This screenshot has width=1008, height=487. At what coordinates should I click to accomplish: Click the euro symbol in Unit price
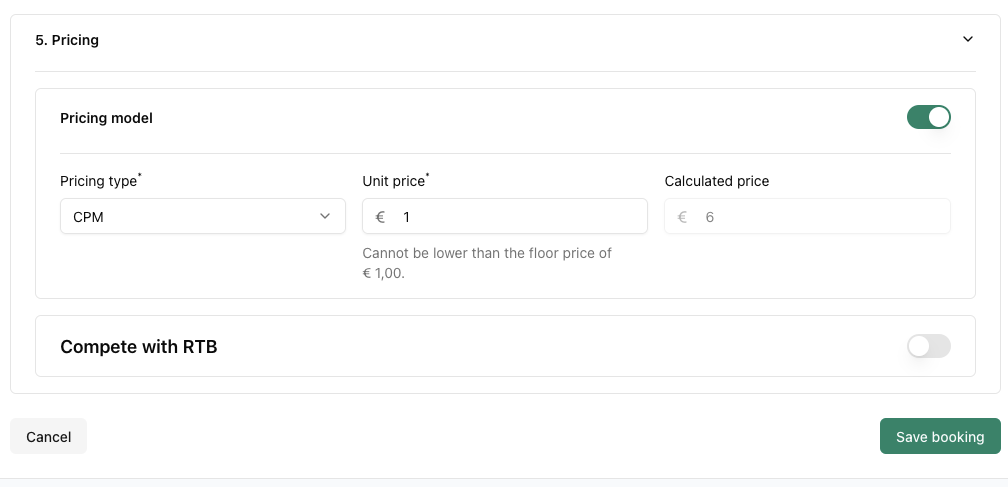(x=380, y=217)
